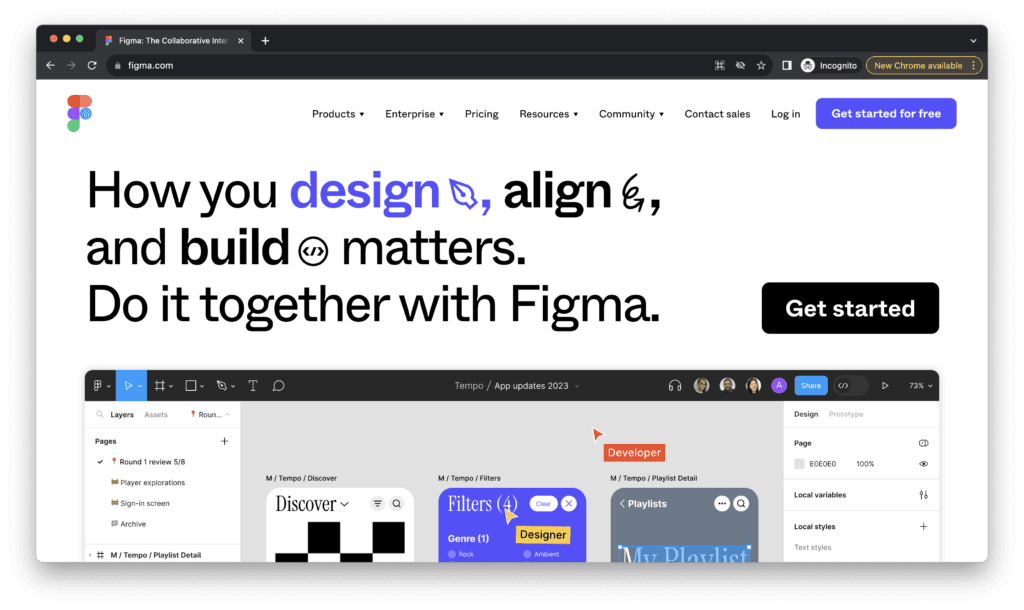This screenshot has width=1024, height=610.
Task: Open Local variables settings icon
Action: click(923, 494)
